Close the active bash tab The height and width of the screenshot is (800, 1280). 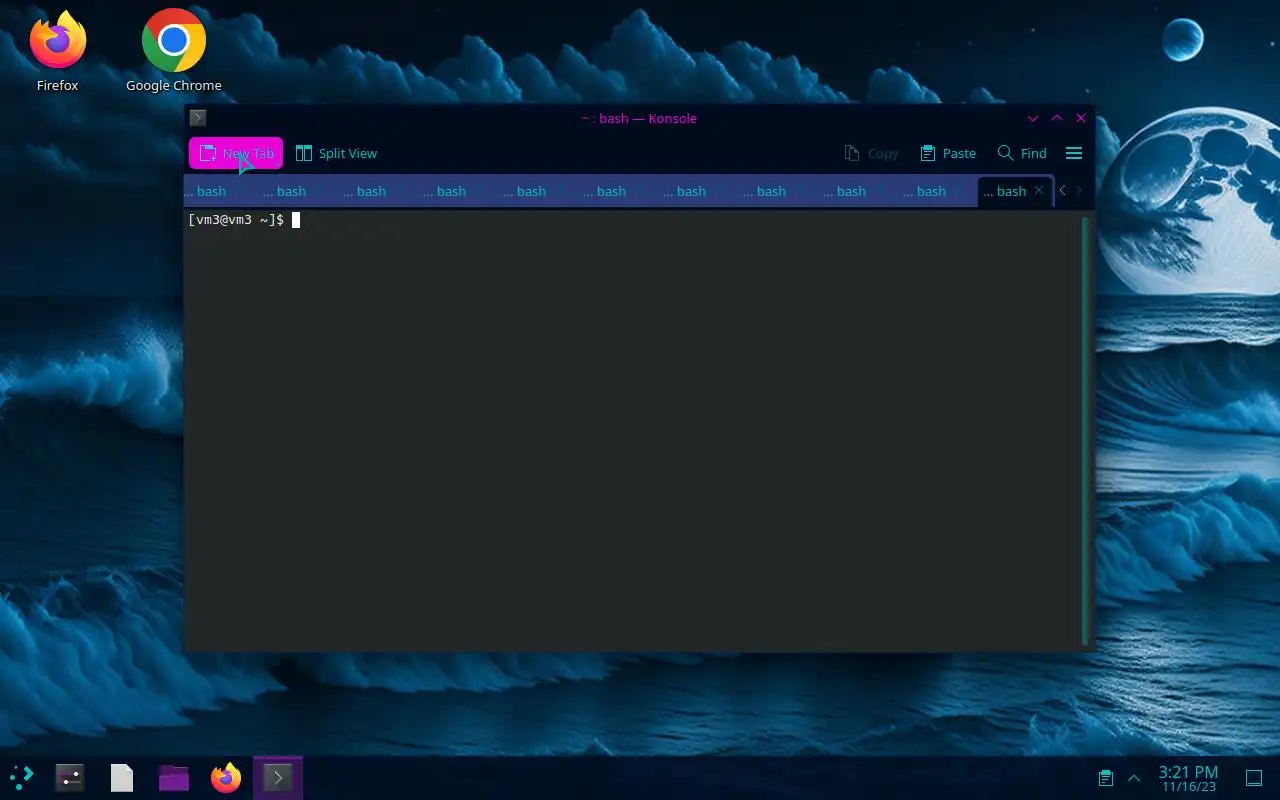(1039, 190)
